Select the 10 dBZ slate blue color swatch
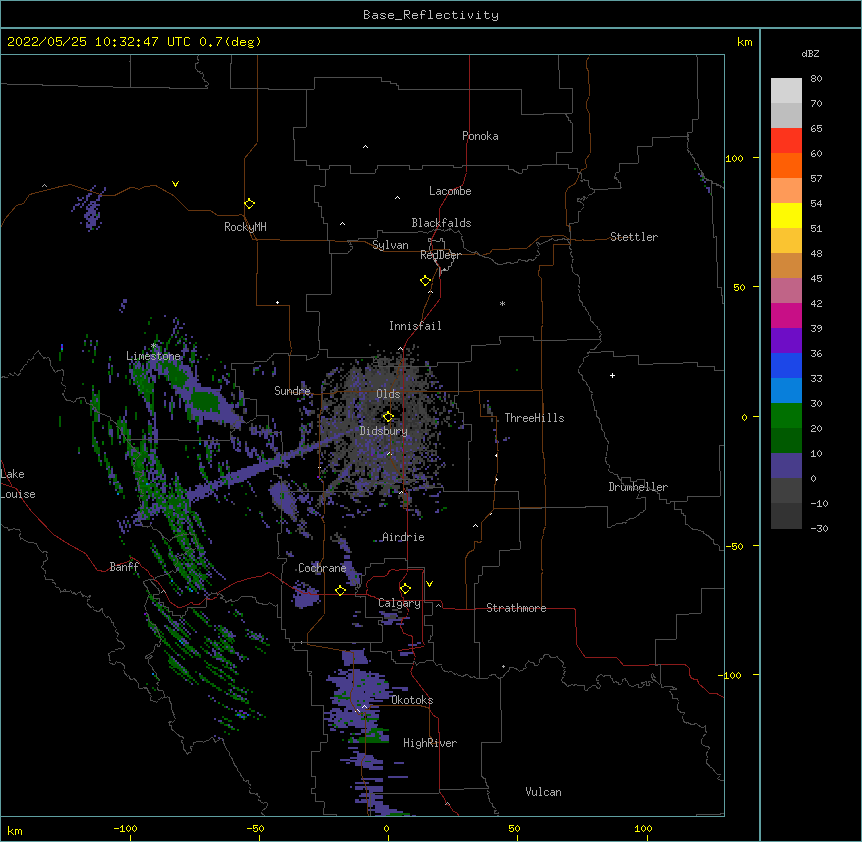Screen dimensions: 862x842 (786, 466)
